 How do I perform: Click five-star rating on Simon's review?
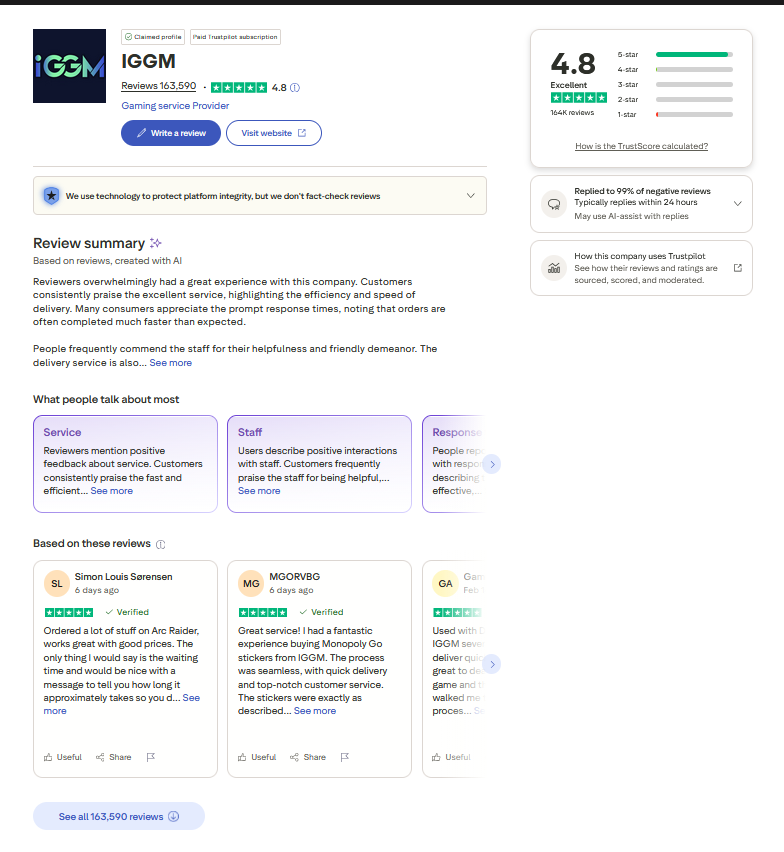68,612
